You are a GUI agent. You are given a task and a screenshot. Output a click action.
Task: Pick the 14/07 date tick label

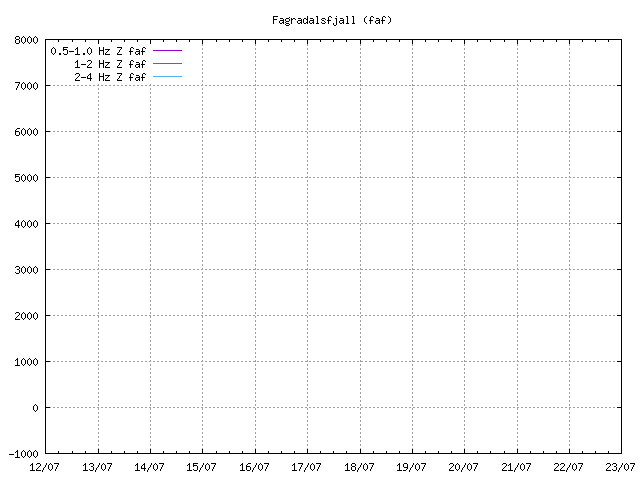click(150, 466)
